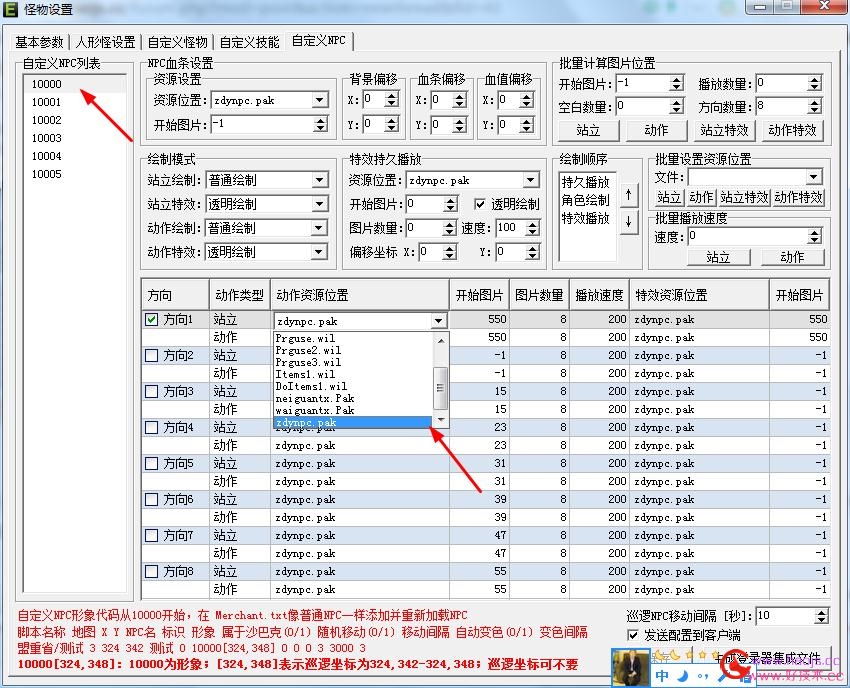This screenshot has height=688, width=850.
Task: Open 特效持久播放 资源位置 dropdown
Action: (530, 180)
